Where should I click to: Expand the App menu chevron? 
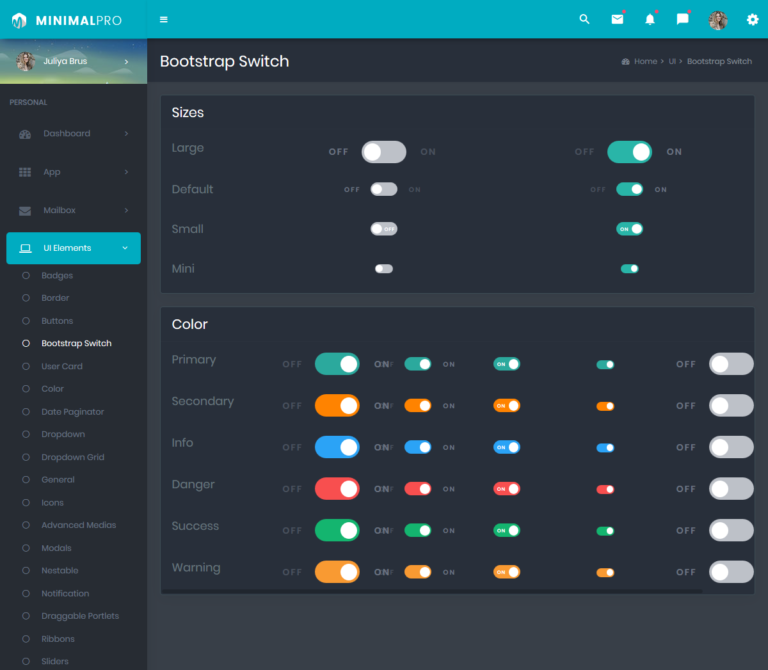click(126, 172)
